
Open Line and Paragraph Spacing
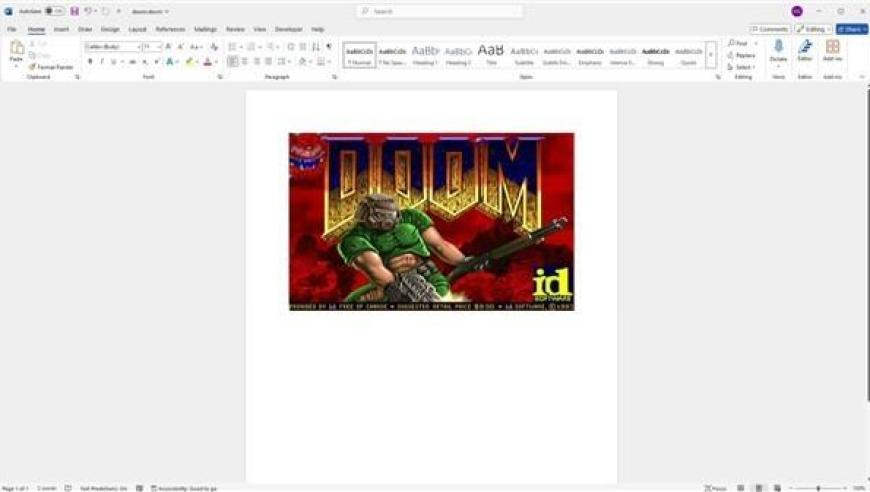pyautogui.click(x=284, y=62)
